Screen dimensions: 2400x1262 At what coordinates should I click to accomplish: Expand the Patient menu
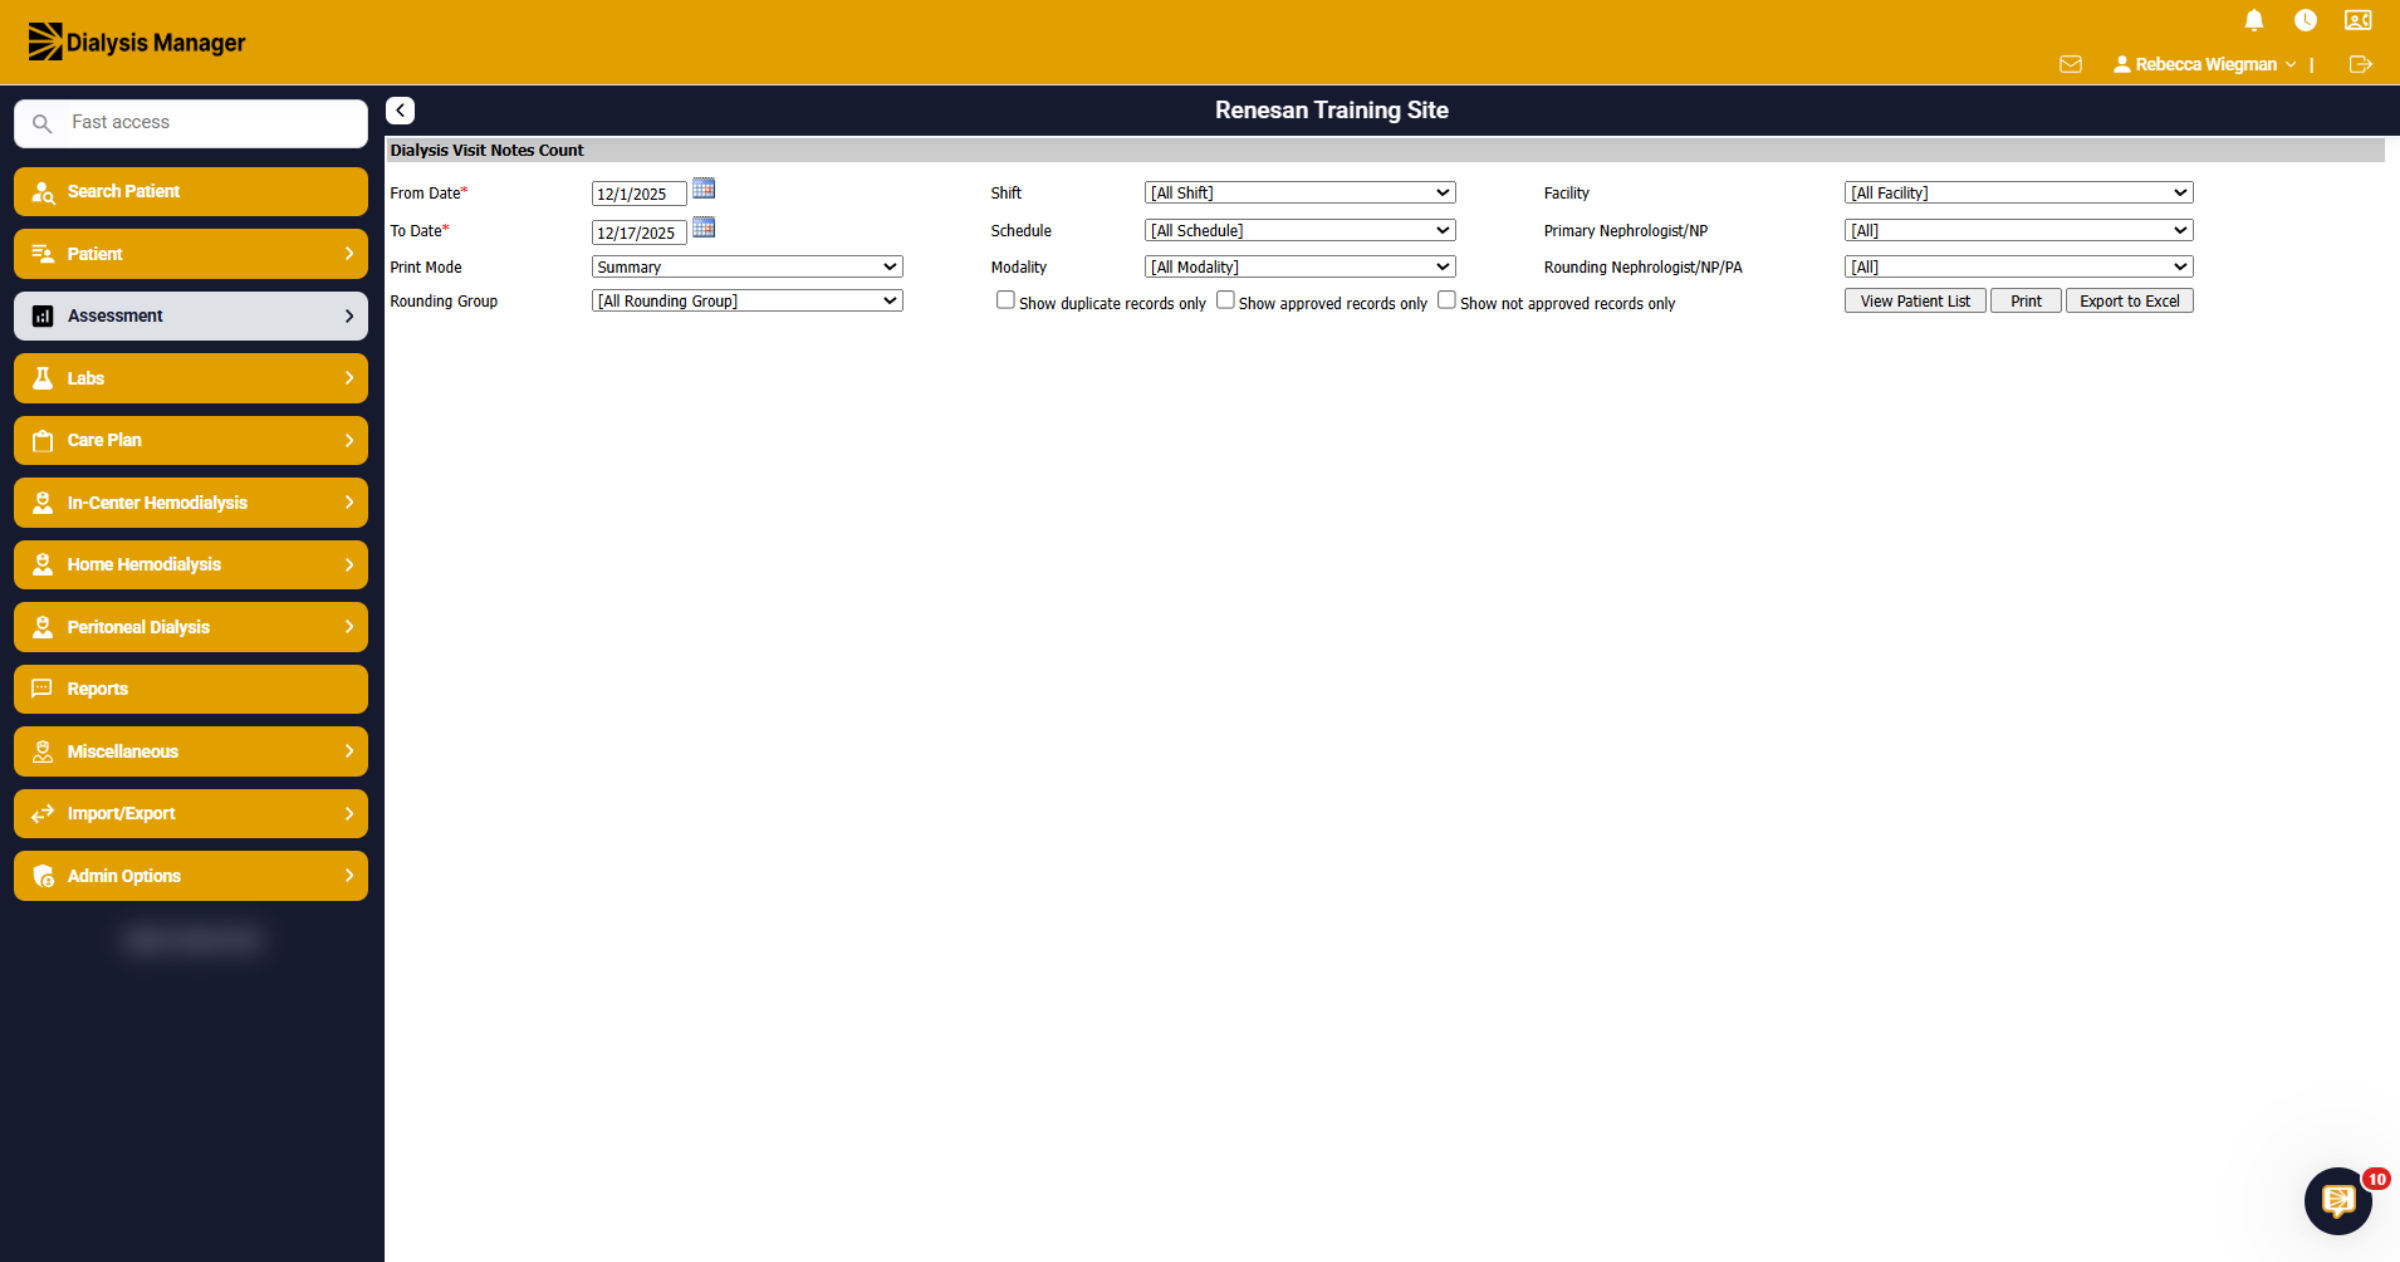[191, 254]
